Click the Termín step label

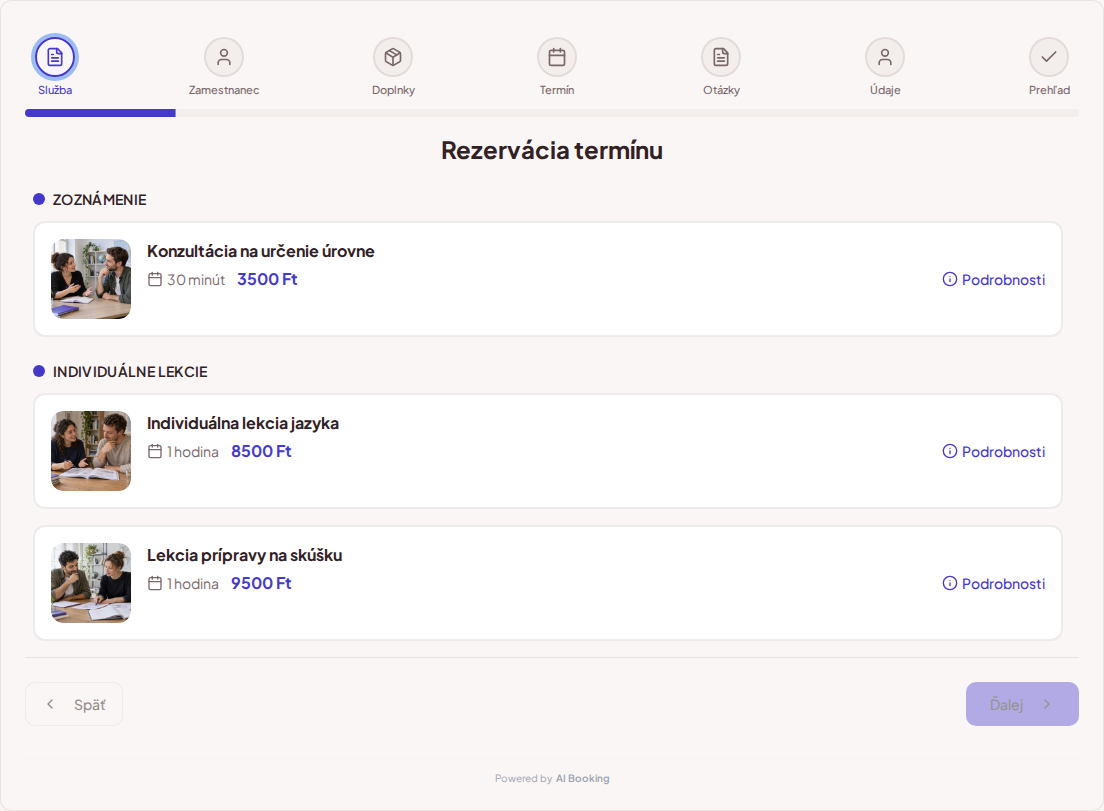(557, 90)
